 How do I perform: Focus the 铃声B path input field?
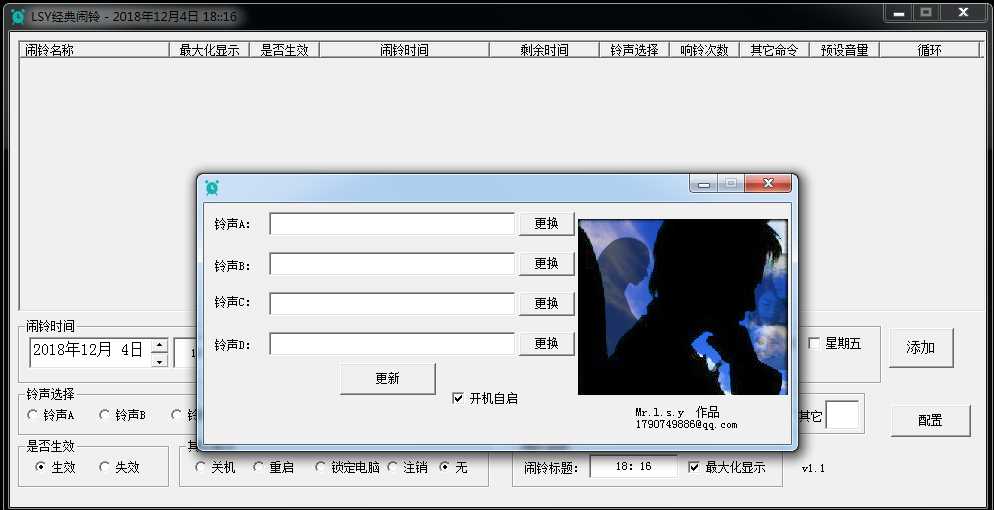click(x=392, y=264)
